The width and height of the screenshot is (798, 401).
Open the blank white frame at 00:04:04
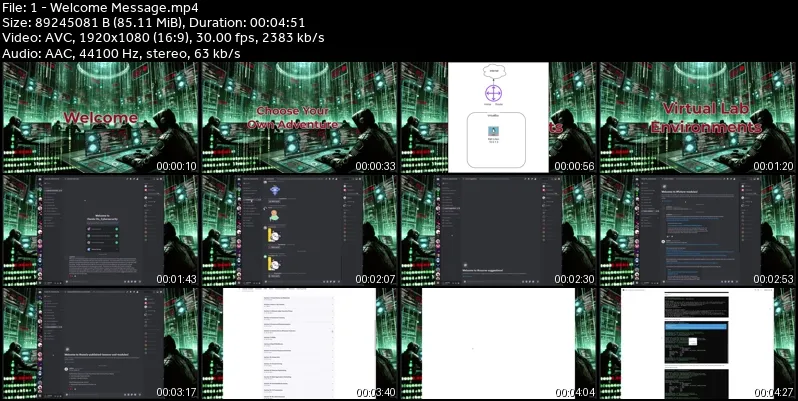click(498, 343)
